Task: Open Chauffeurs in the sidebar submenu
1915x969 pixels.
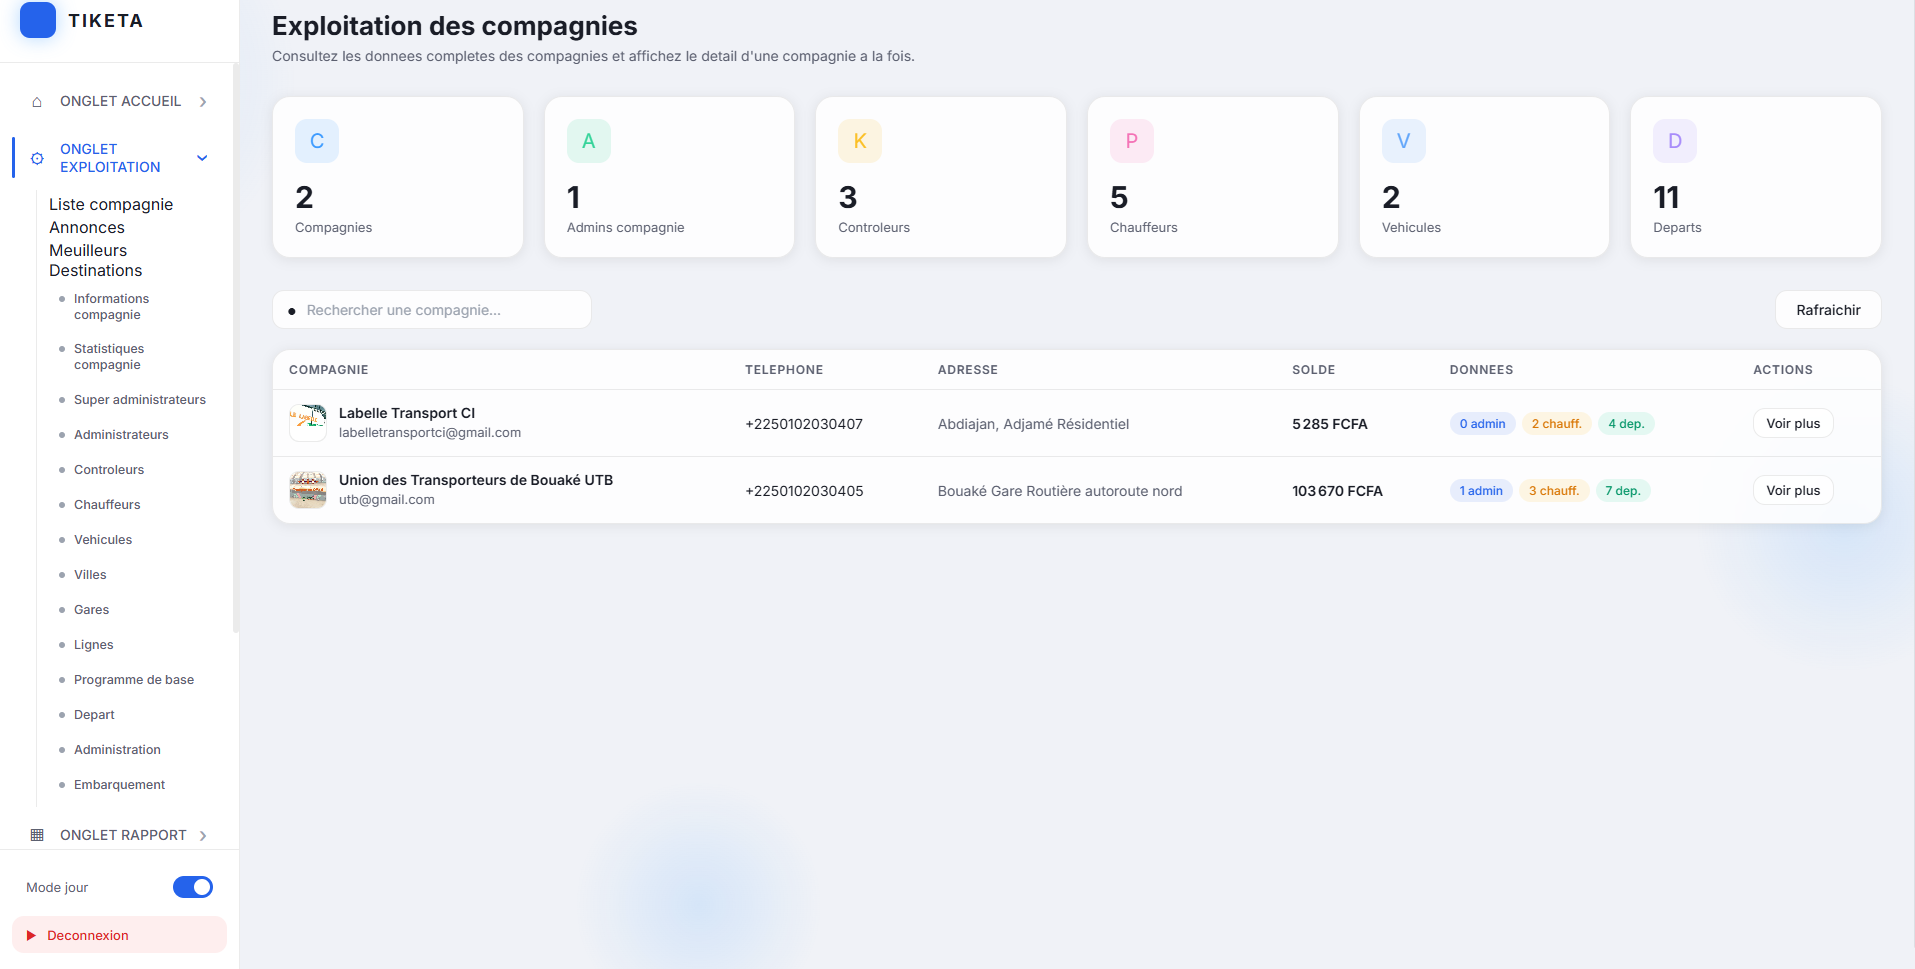Action: (x=107, y=505)
